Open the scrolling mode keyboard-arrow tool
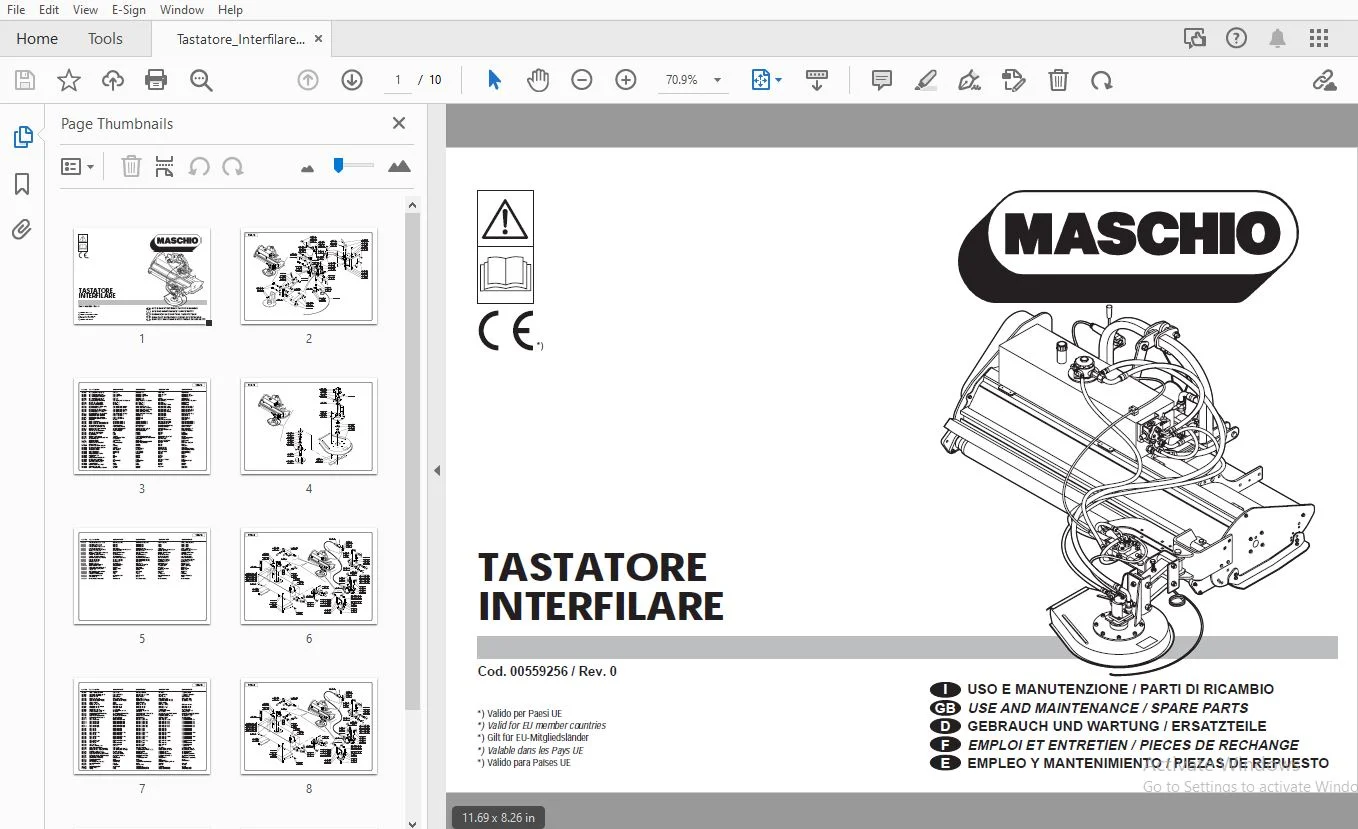1358x829 pixels. pyautogui.click(x=817, y=80)
